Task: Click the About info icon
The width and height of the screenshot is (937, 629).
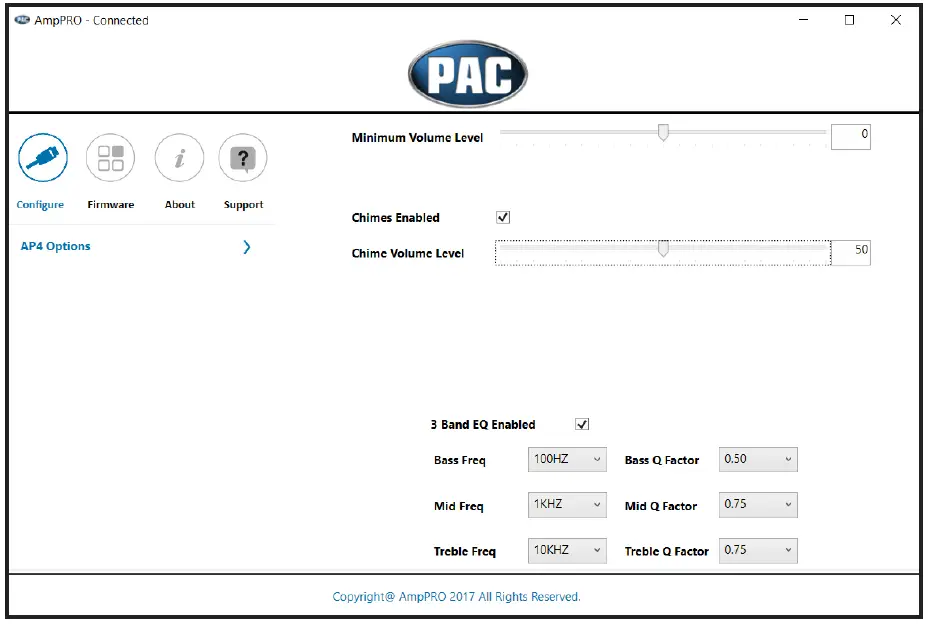Action: click(x=178, y=157)
